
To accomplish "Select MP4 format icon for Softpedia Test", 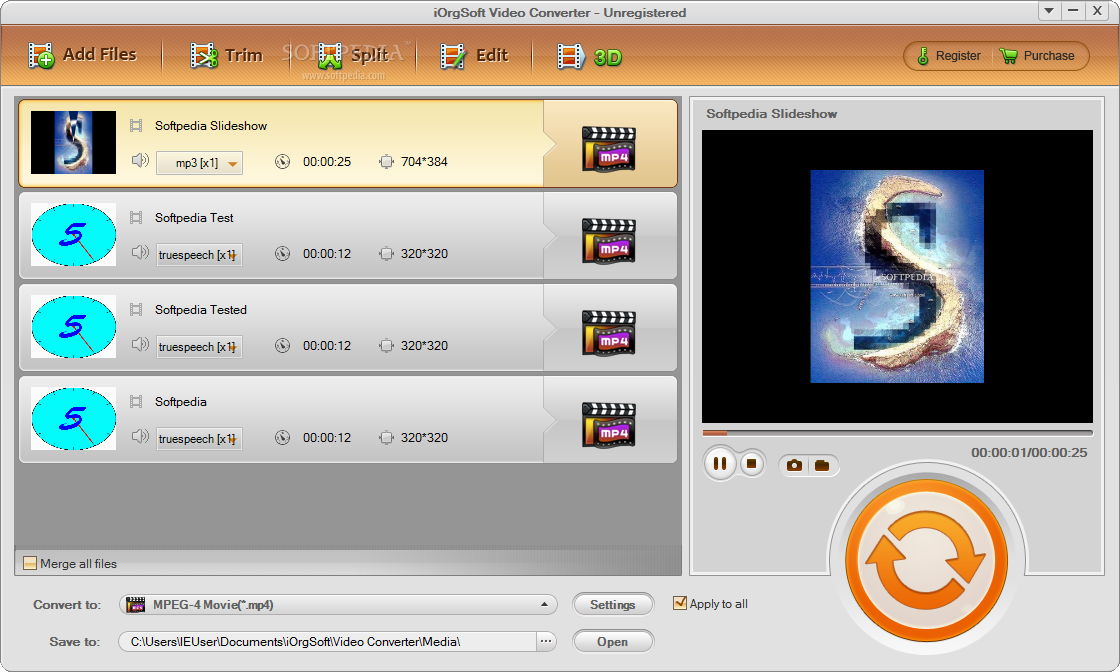I will [x=609, y=241].
